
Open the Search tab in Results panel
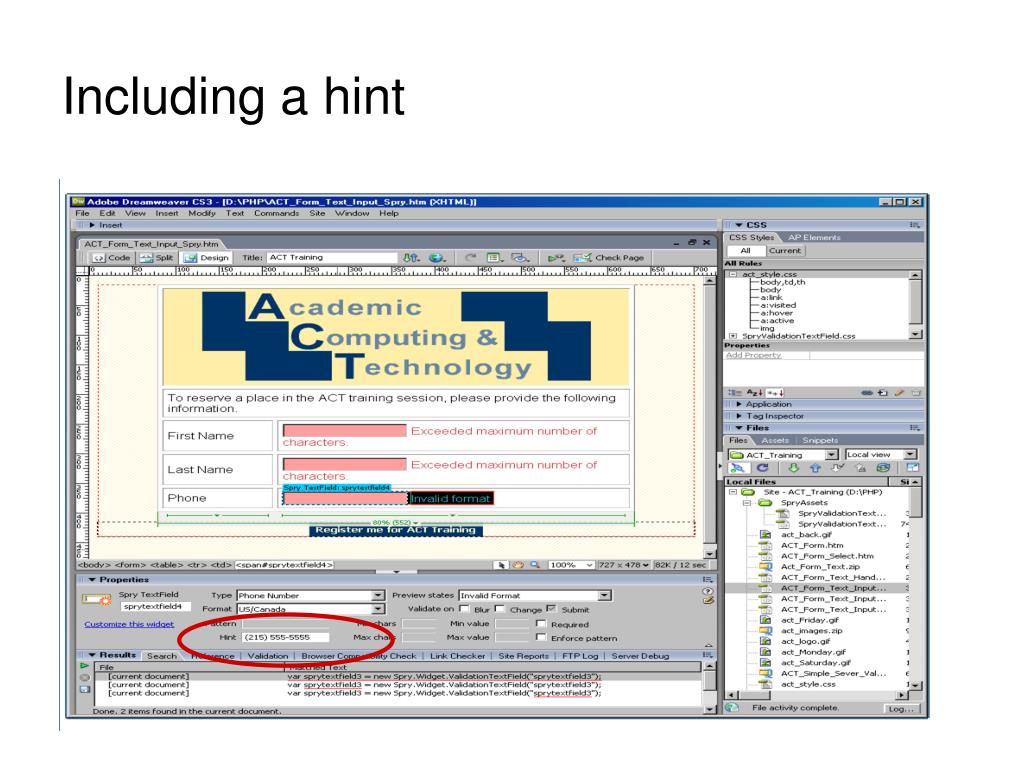point(161,656)
